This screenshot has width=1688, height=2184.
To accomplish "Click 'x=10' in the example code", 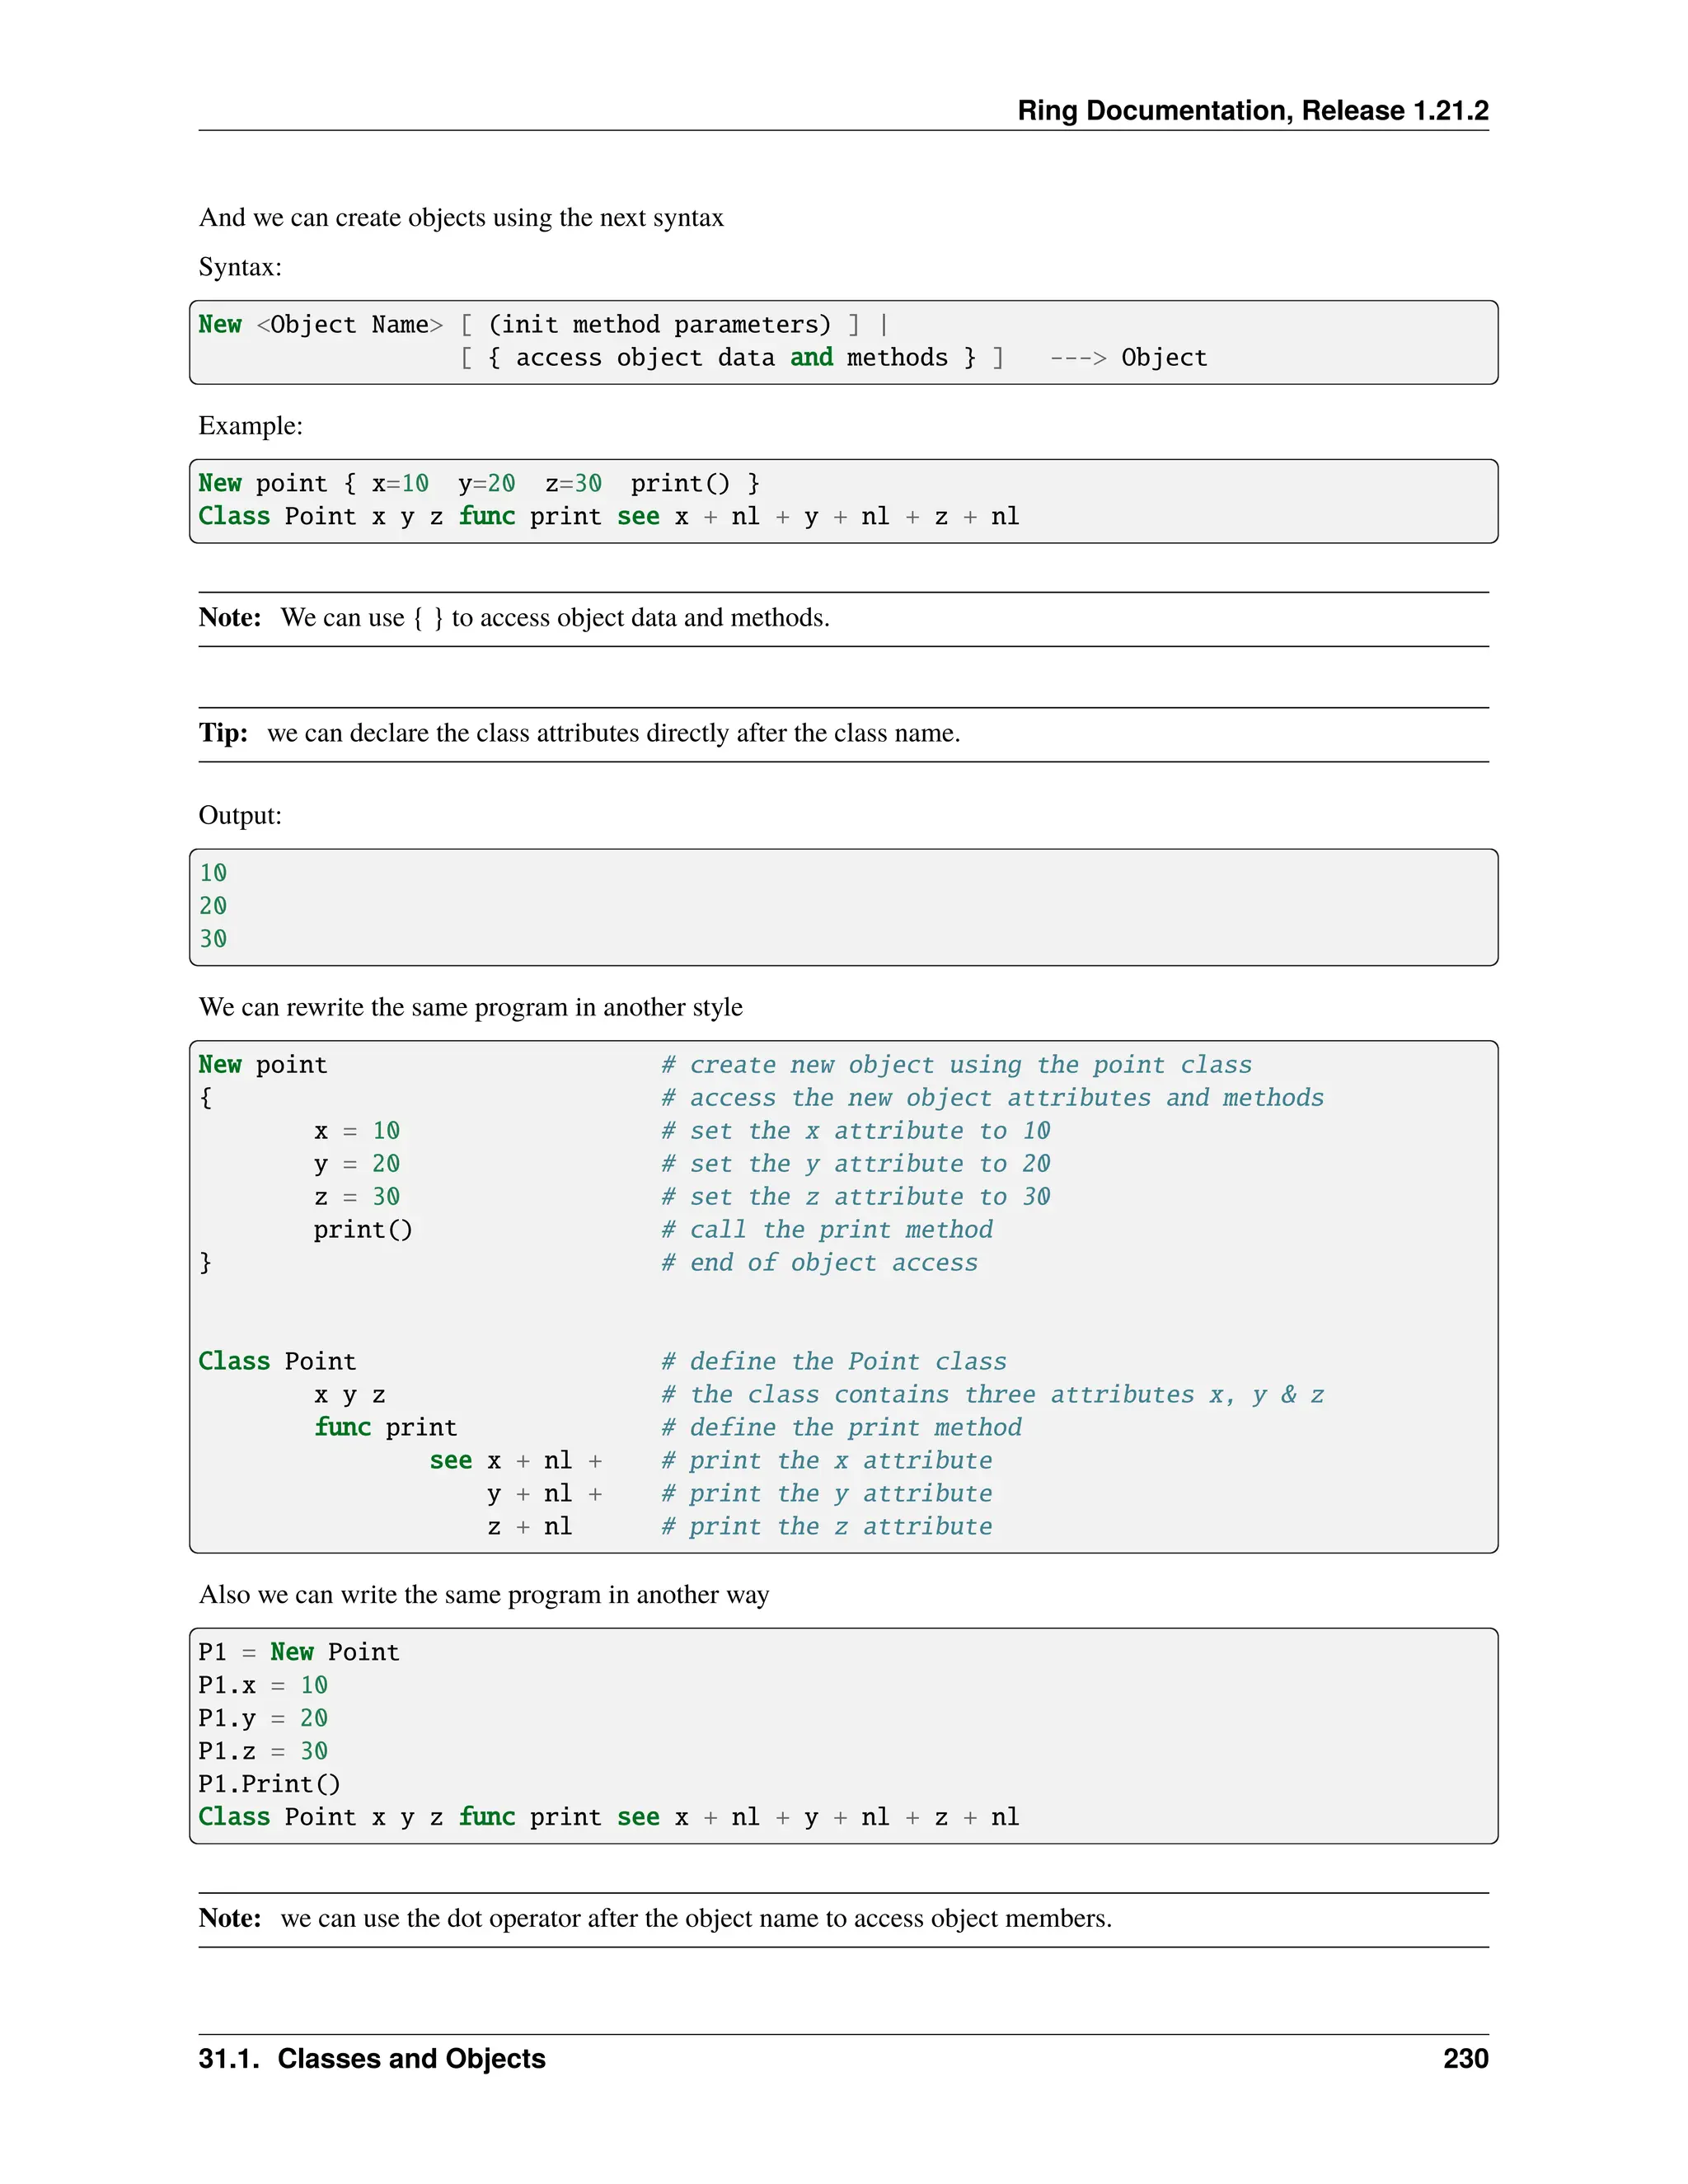I will coord(400,484).
